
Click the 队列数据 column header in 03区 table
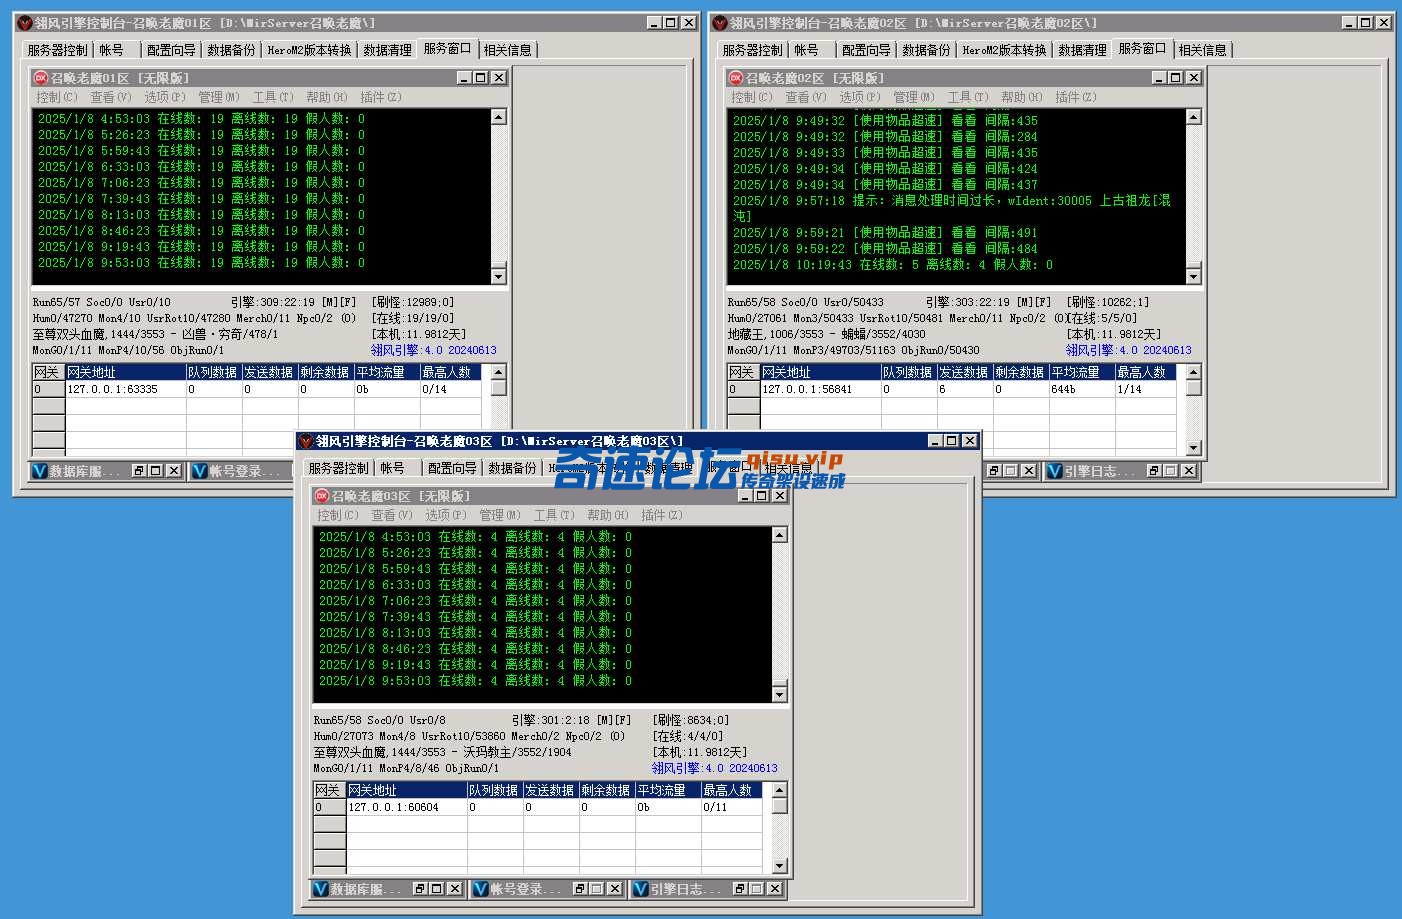tap(494, 790)
